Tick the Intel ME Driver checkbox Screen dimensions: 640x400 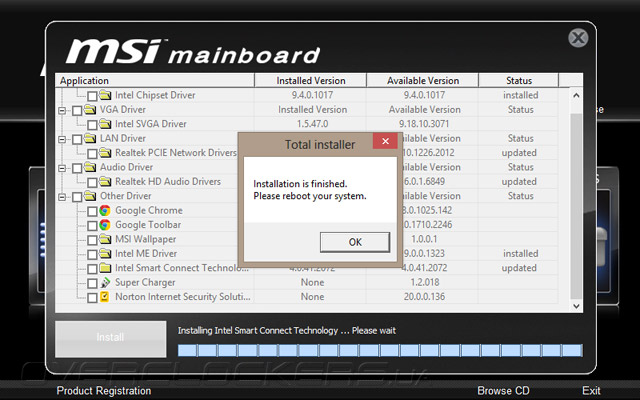pyautogui.click(x=92, y=254)
